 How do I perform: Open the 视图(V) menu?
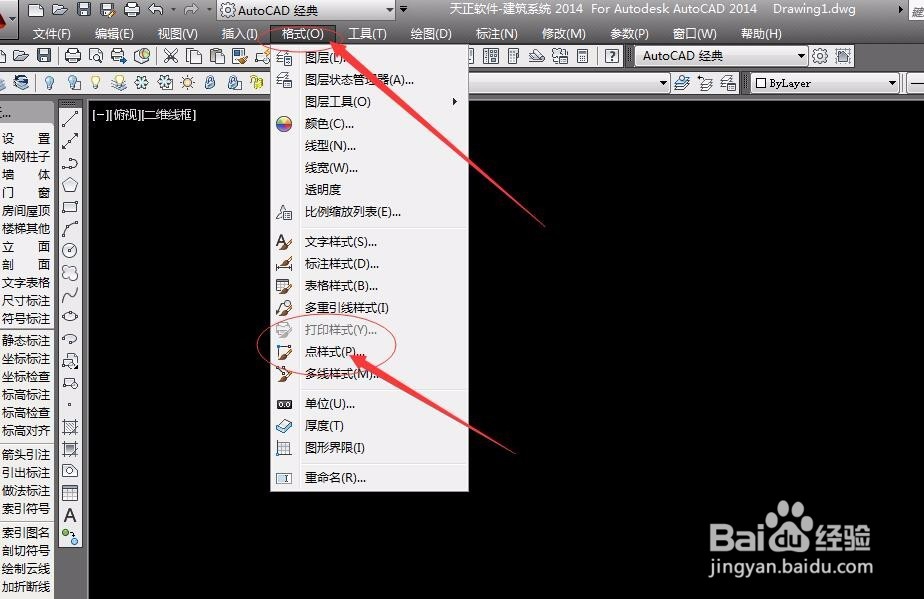[x=177, y=34]
